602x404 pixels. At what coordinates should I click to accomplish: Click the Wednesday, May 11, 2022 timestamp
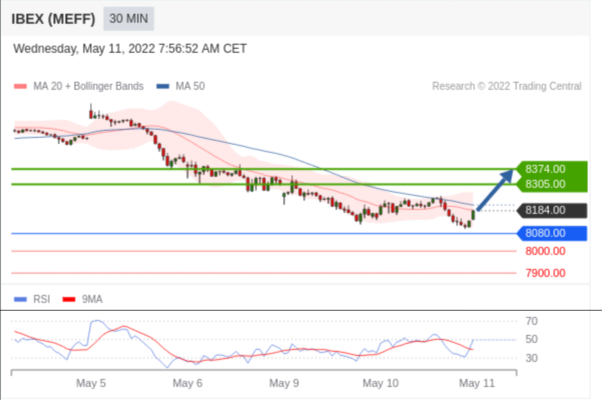coord(130,49)
